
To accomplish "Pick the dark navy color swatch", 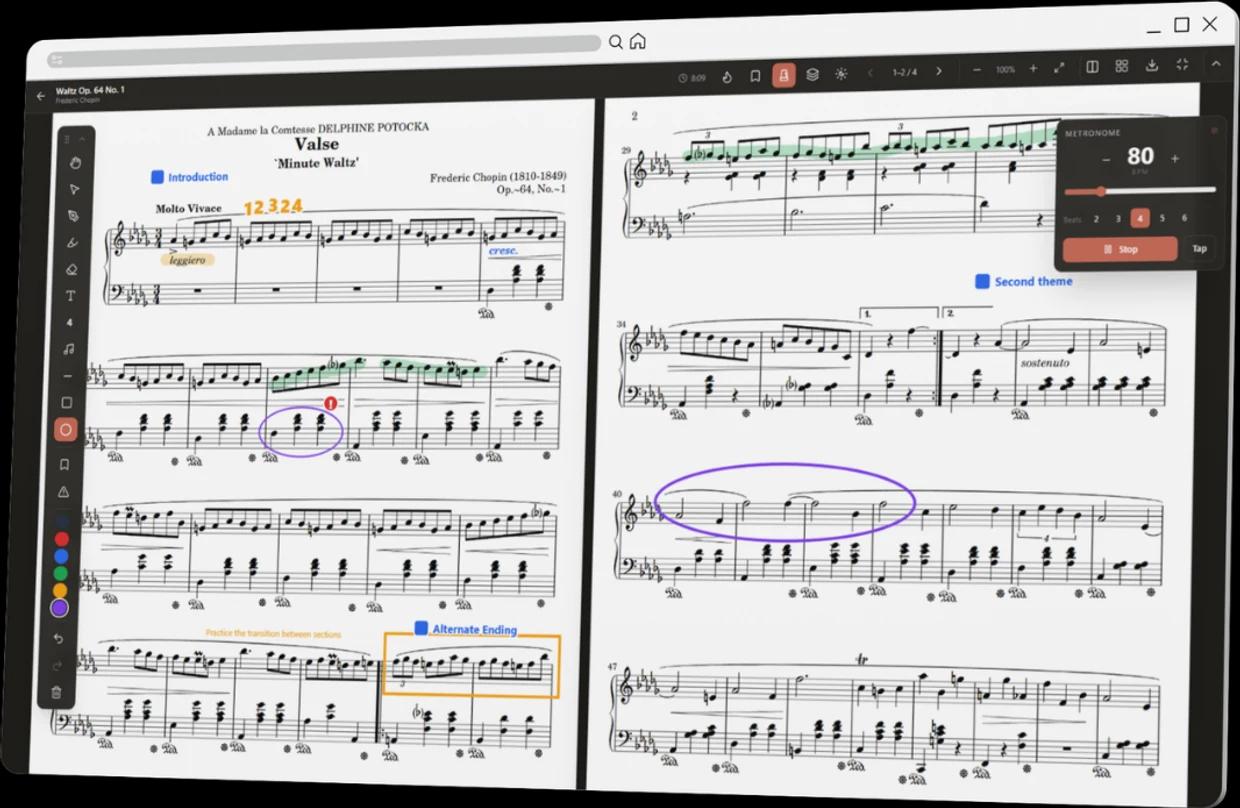I will click(x=63, y=522).
